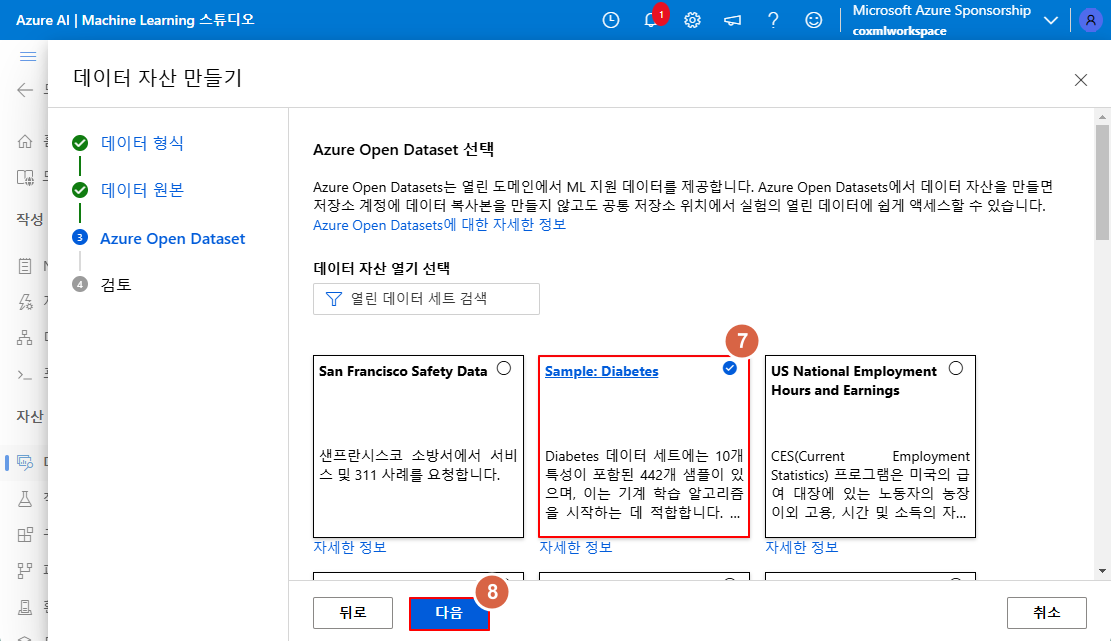
Task: Toggle the hamburger navigation menu
Action: pos(28,56)
